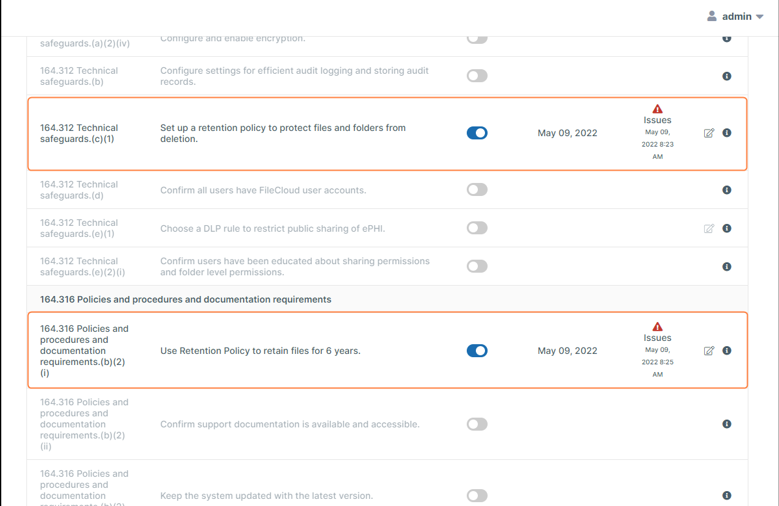This screenshot has height=506, width=779.
Task: Show info for FileCloud user accounts rule
Action: tap(727, 190)
